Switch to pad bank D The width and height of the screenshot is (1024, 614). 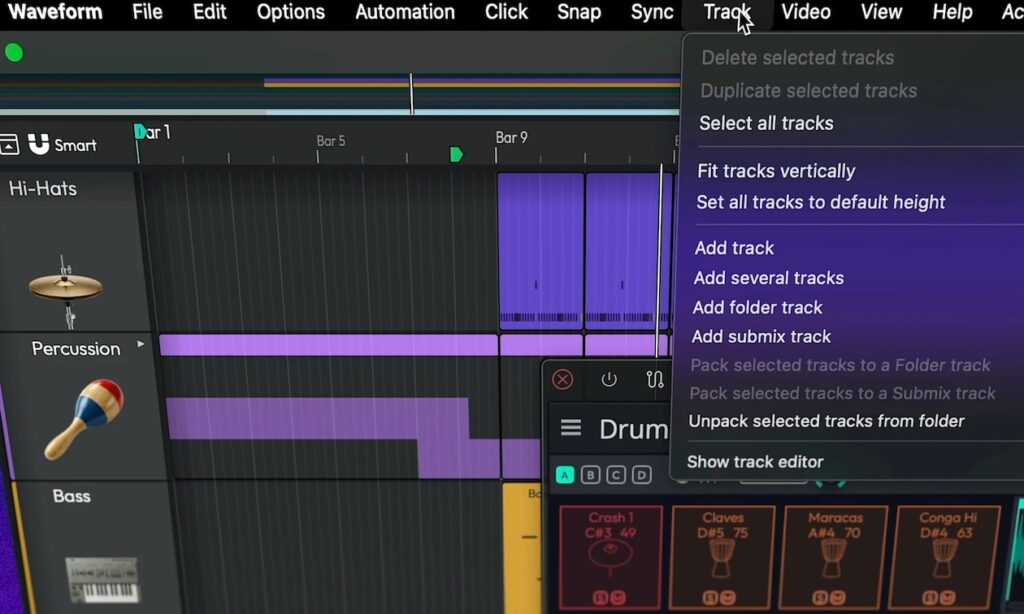[x=641, y=475]
